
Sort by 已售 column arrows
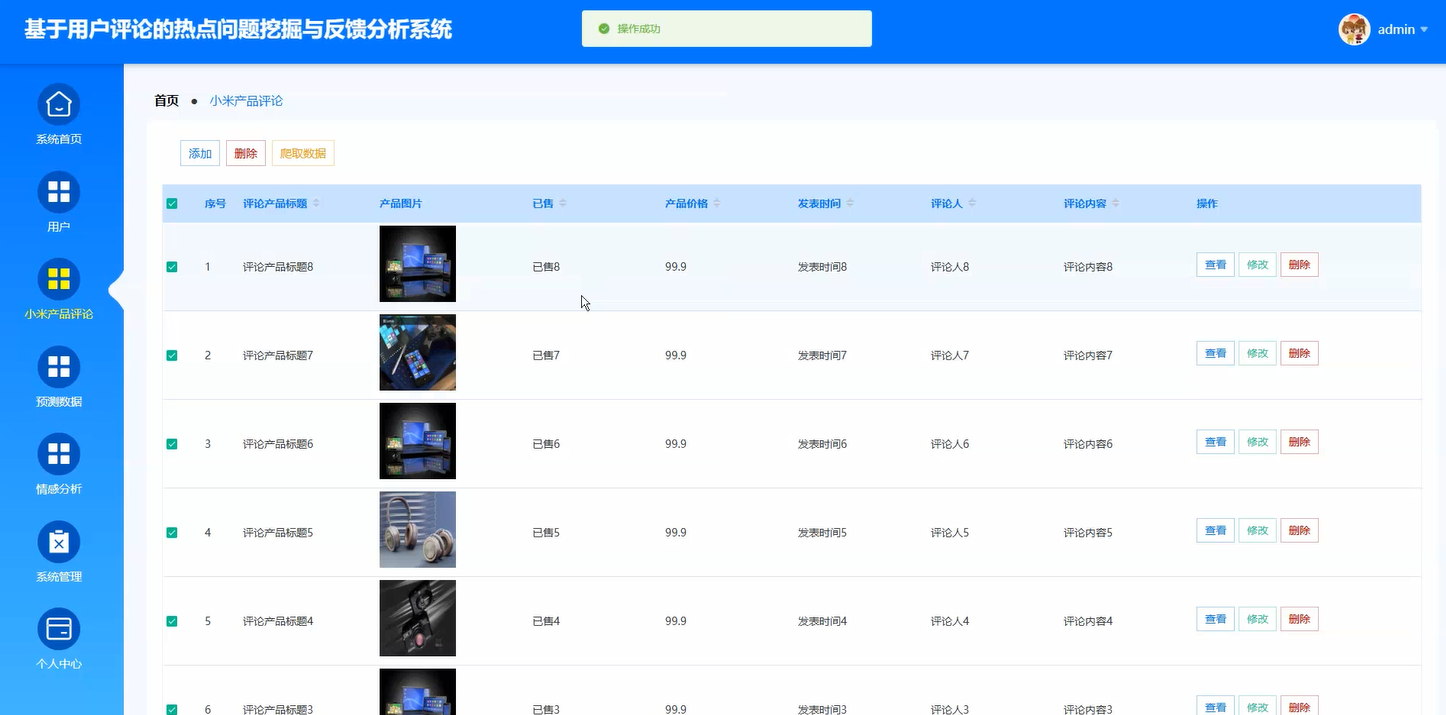pos(562,203)
